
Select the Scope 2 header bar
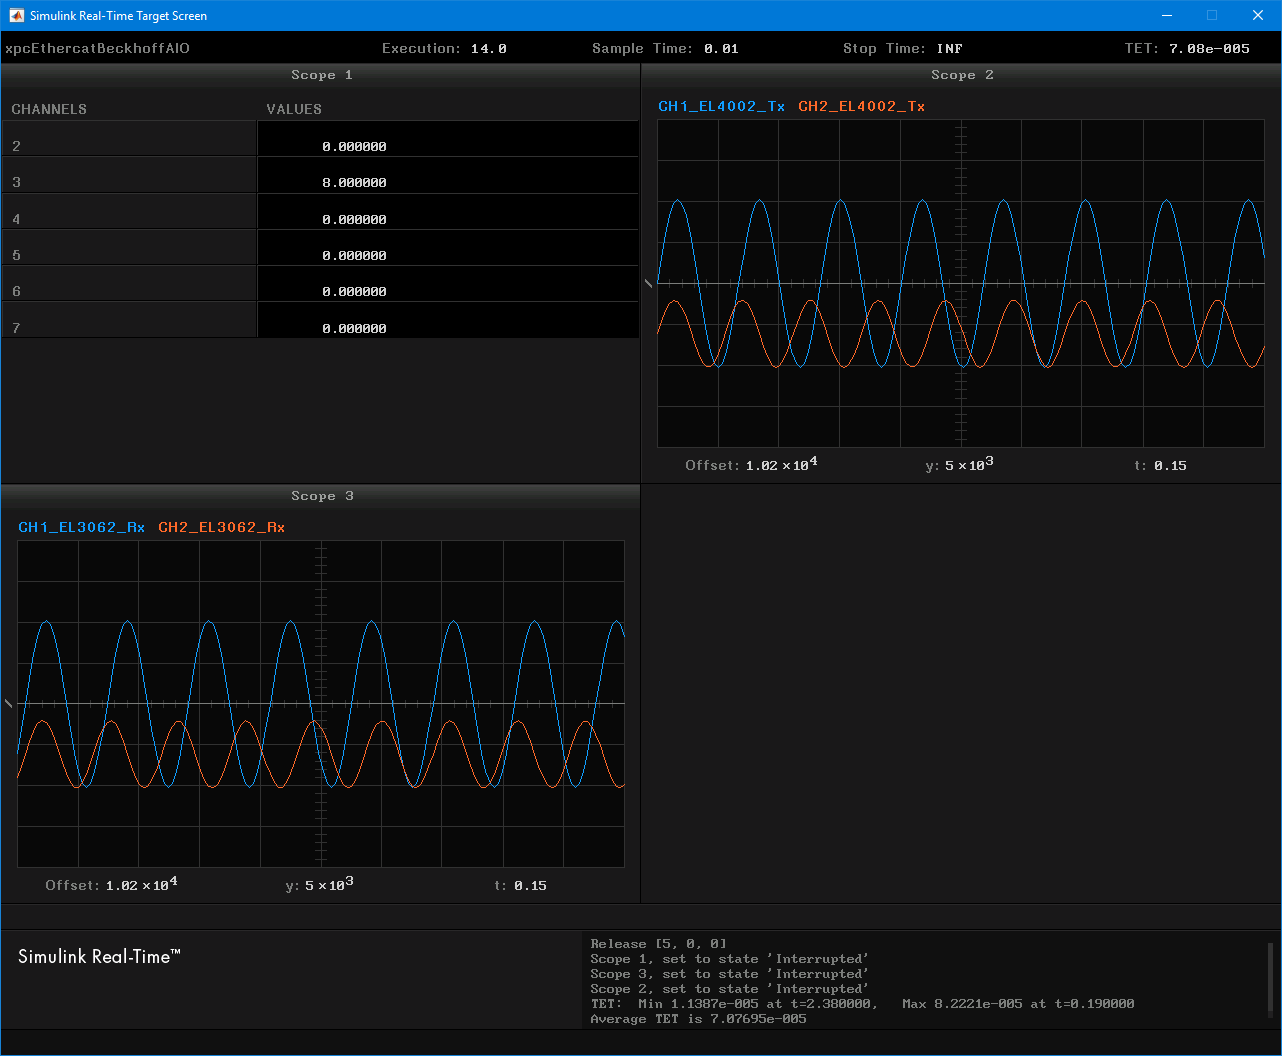click(961, 75)
